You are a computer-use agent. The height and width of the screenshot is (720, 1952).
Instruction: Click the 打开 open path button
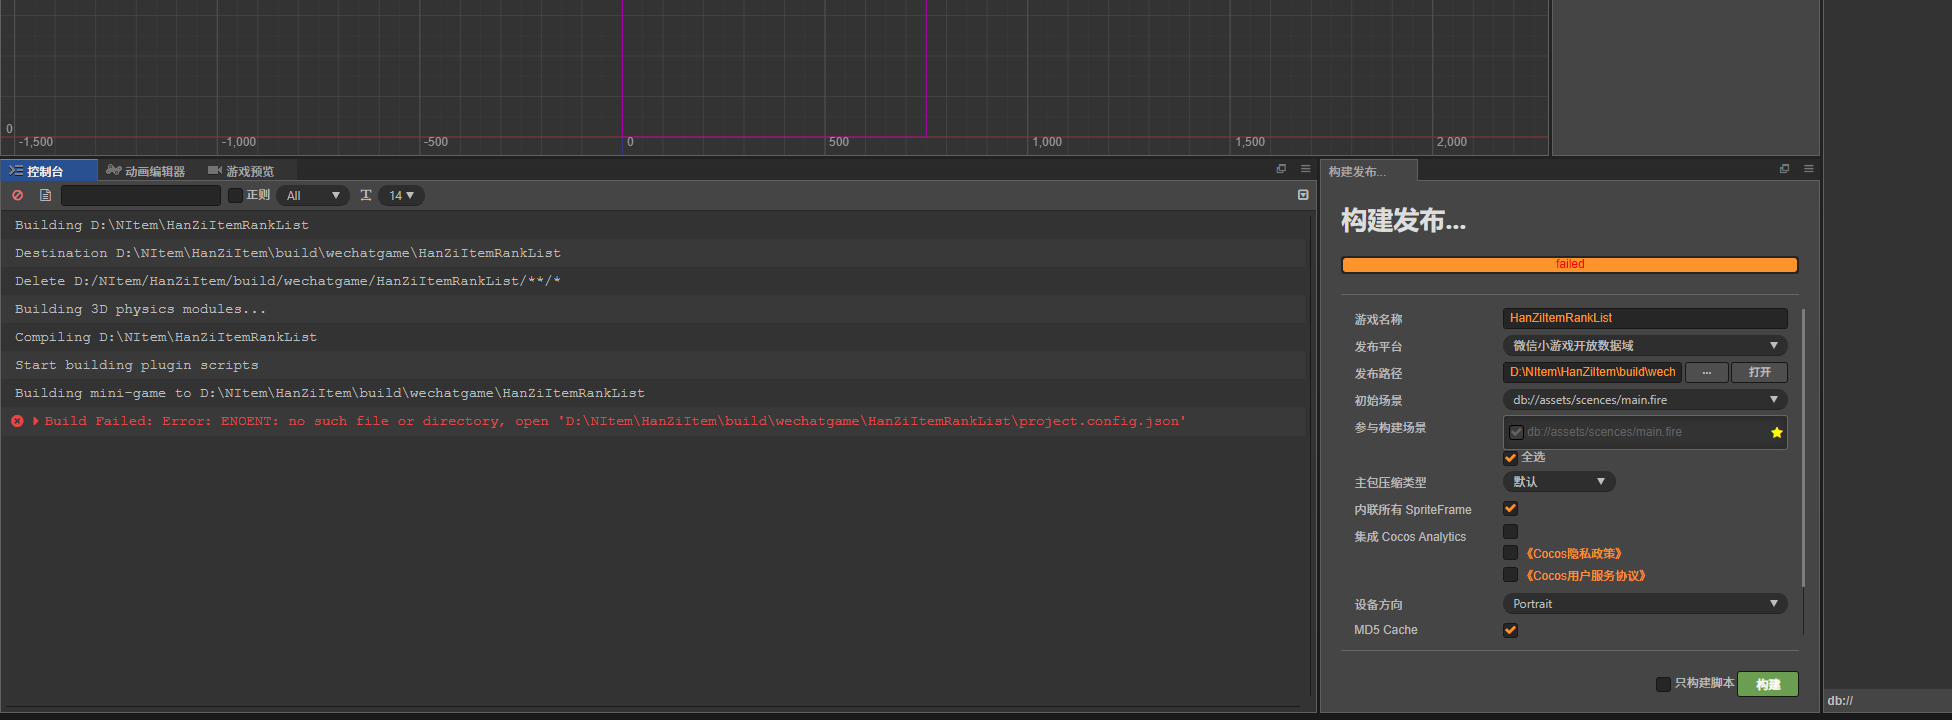tap(1760, 372)
